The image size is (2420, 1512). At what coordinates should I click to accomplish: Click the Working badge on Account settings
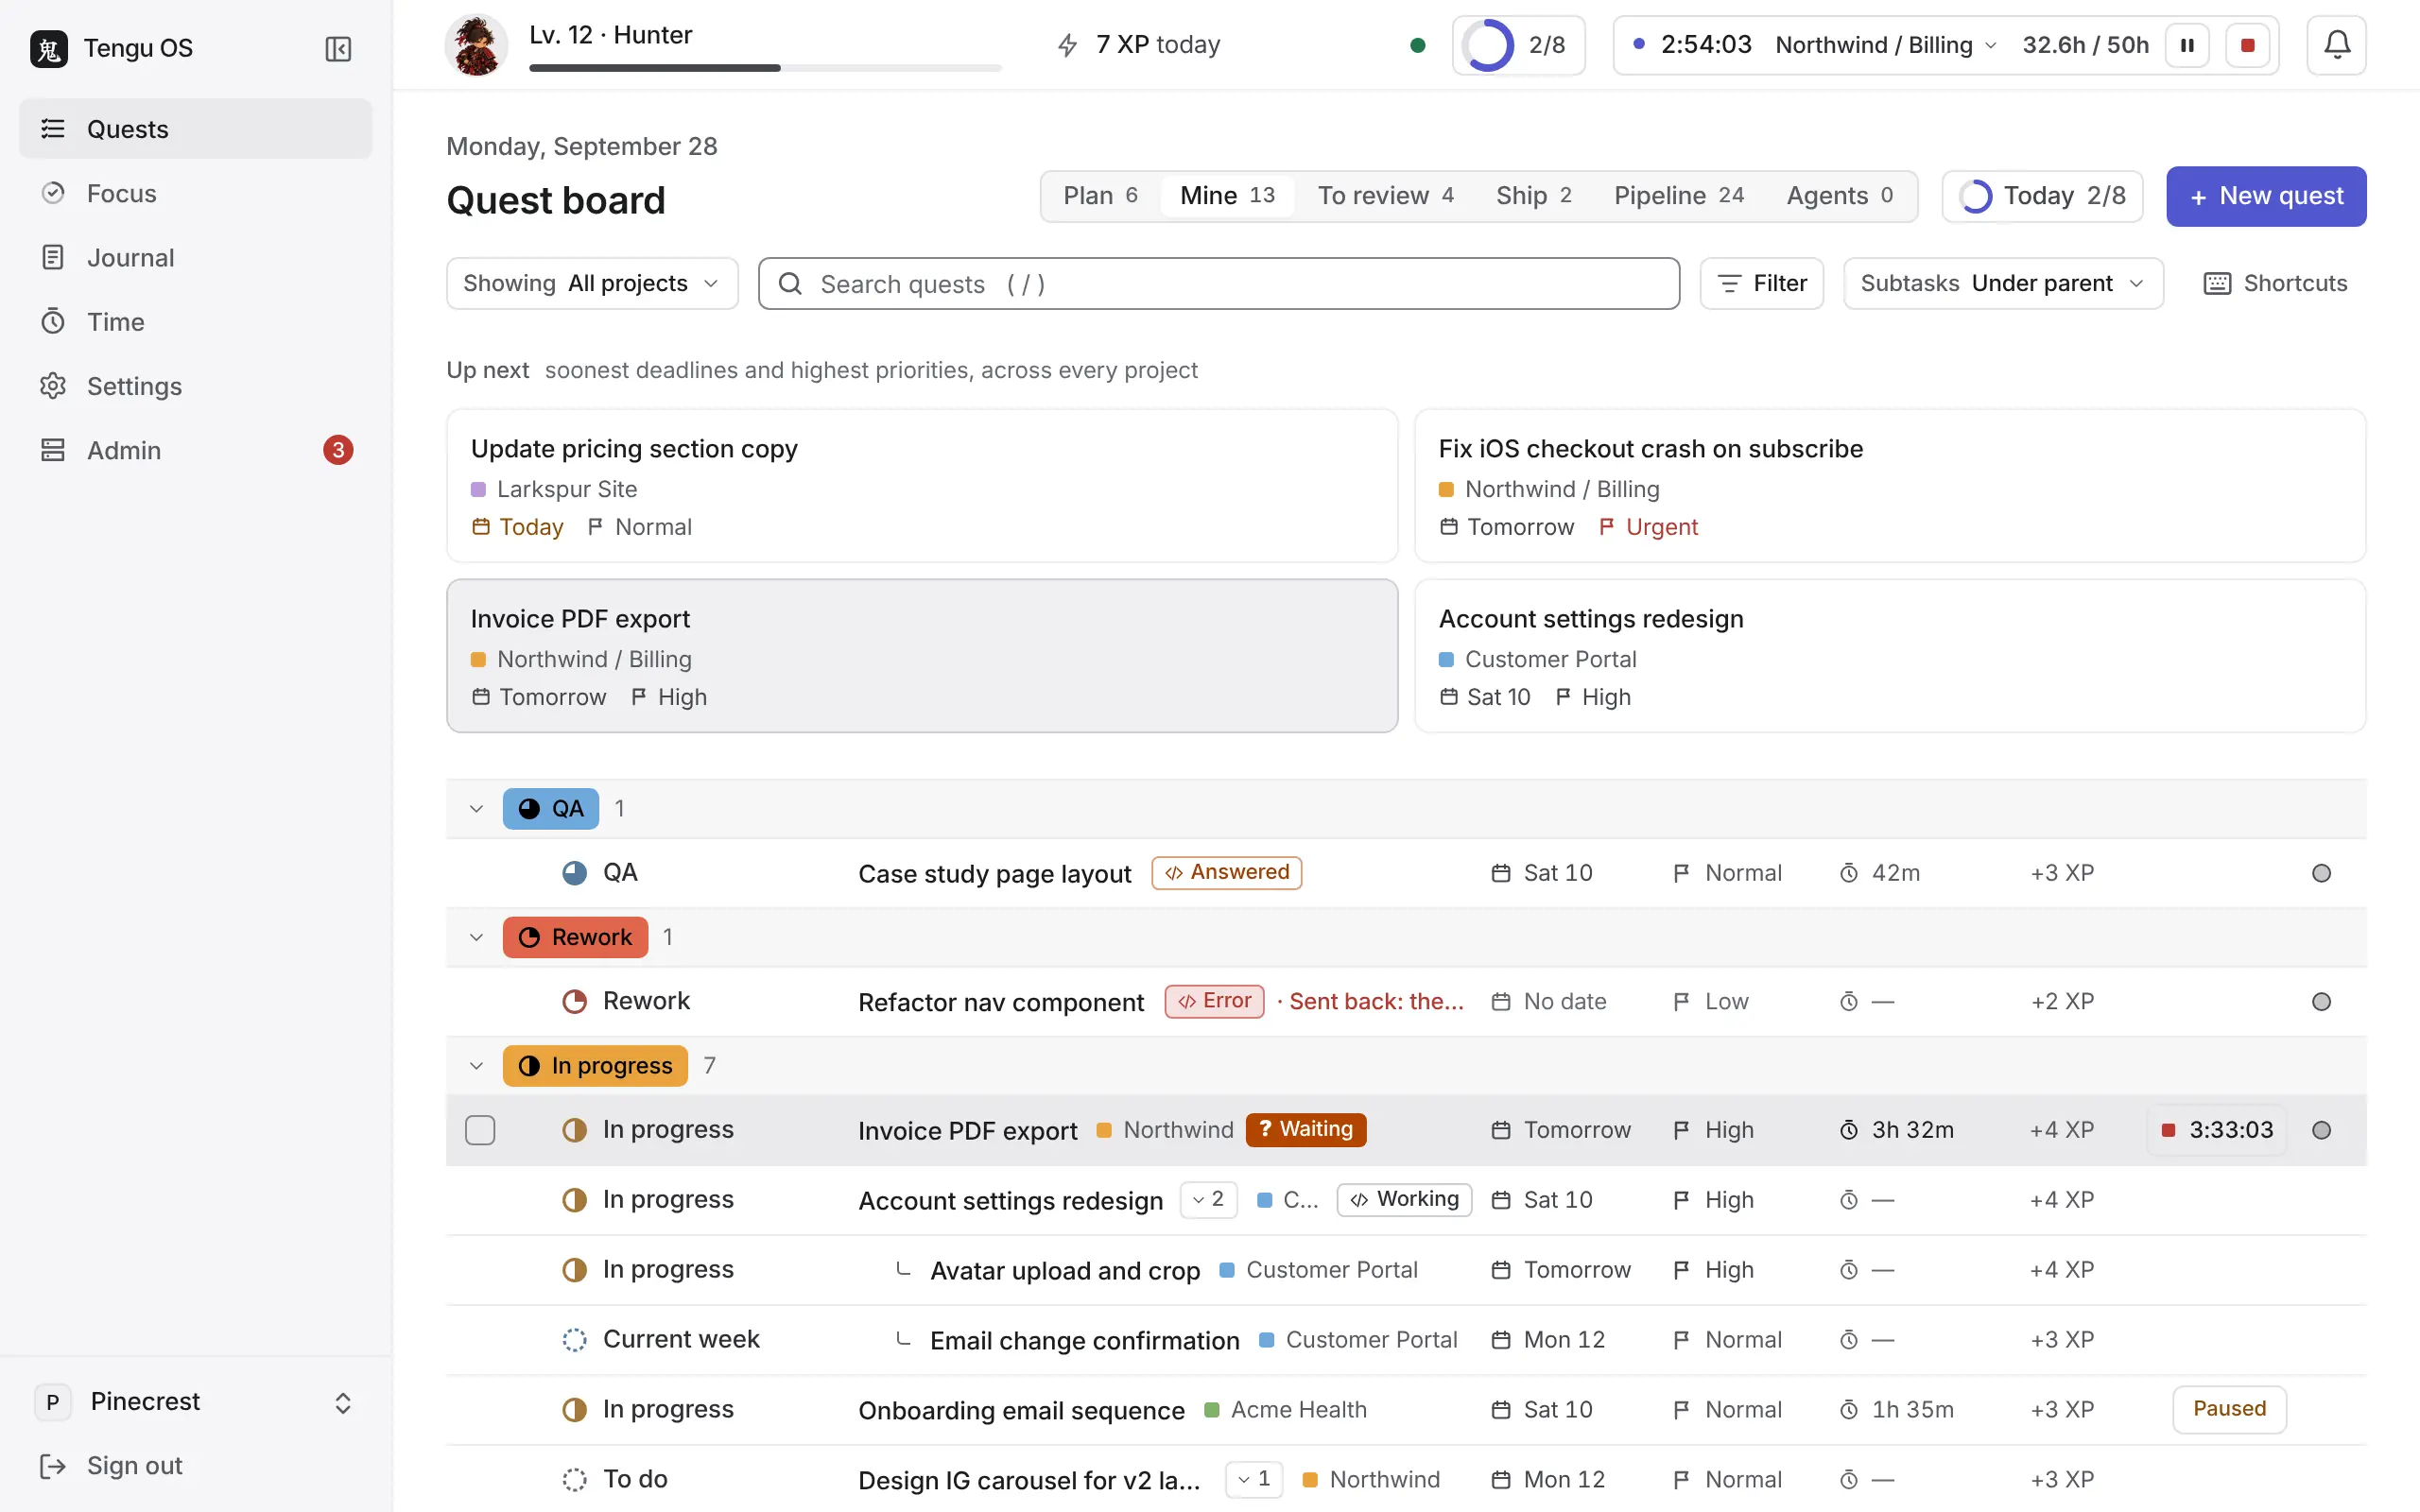coord(1404,1199)
